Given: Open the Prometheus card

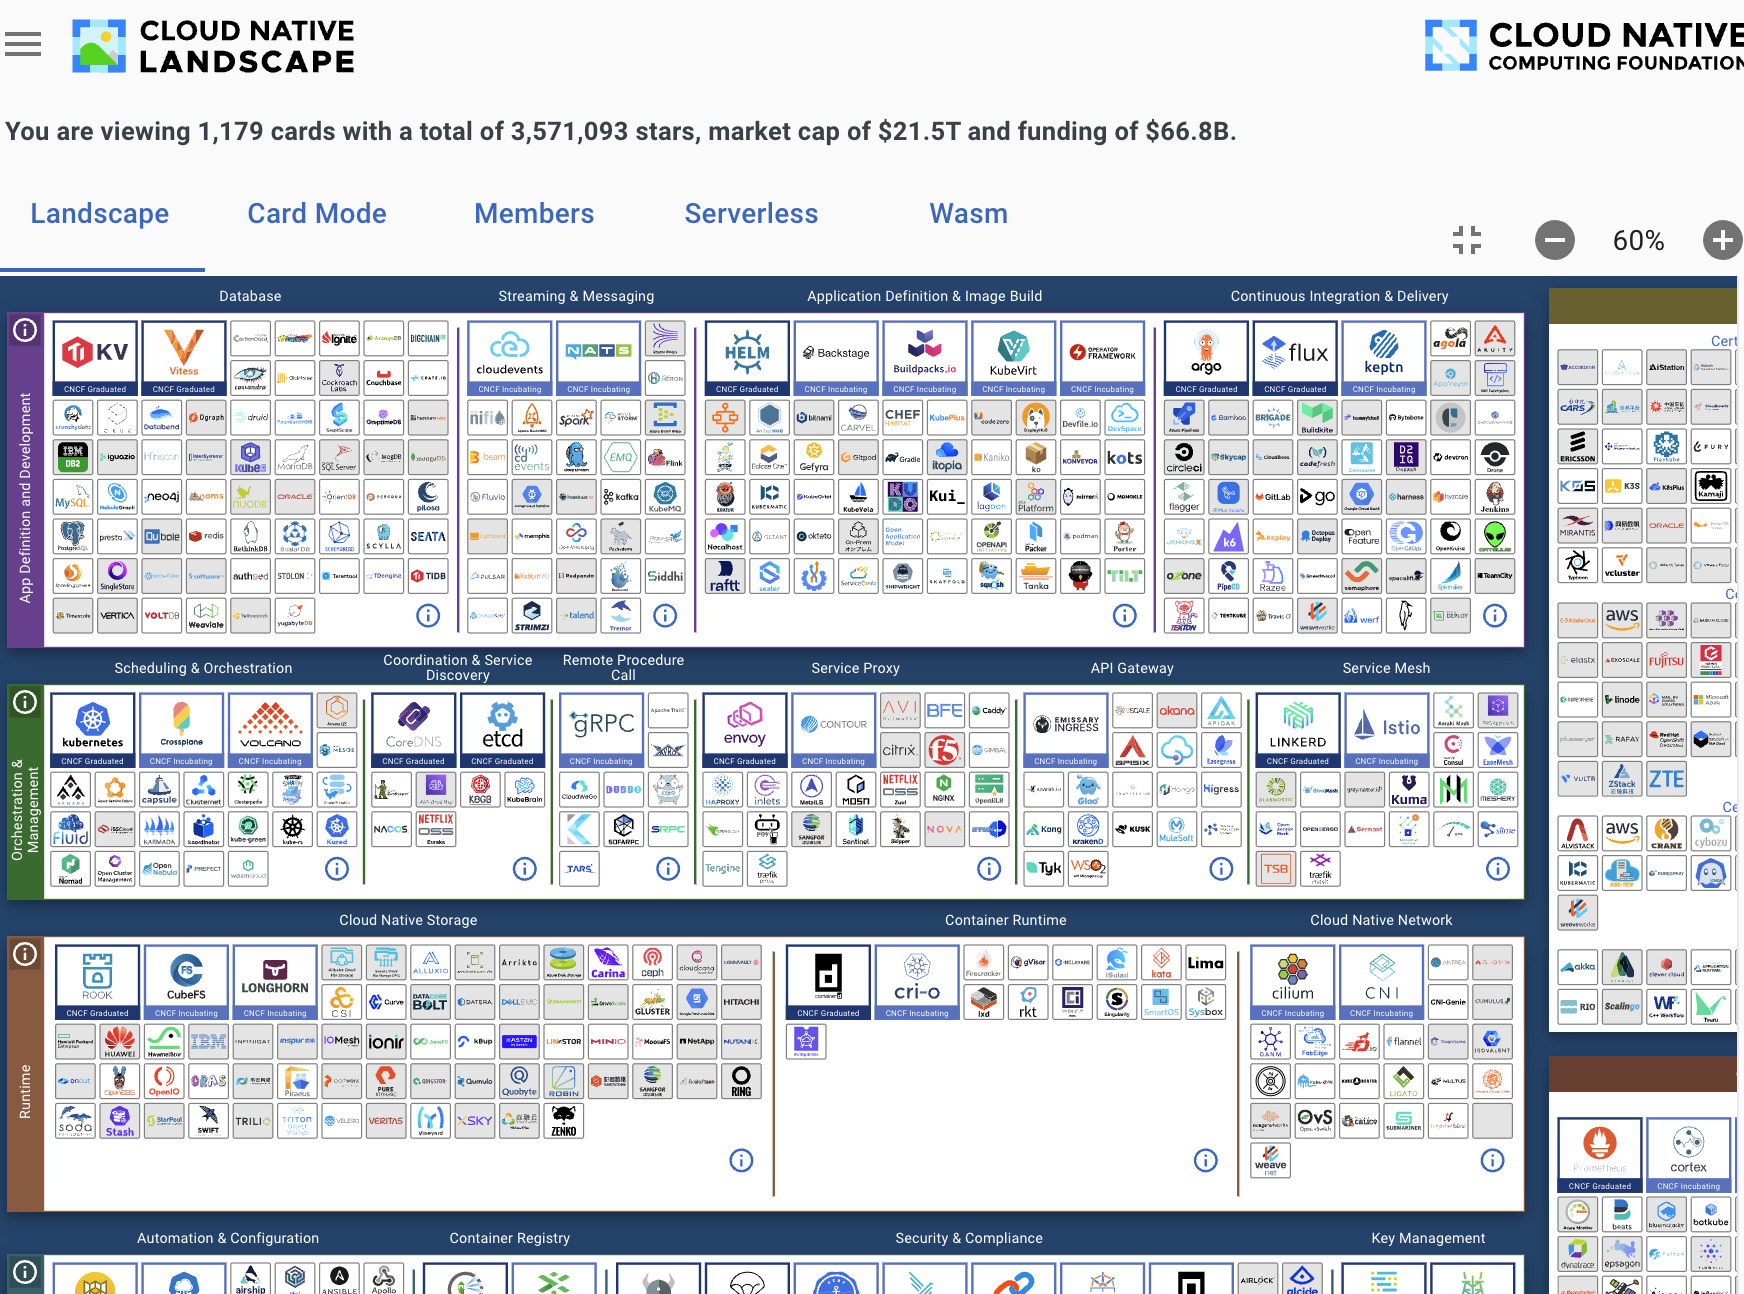Looking at the screenshot, I should [1600, 1155].
